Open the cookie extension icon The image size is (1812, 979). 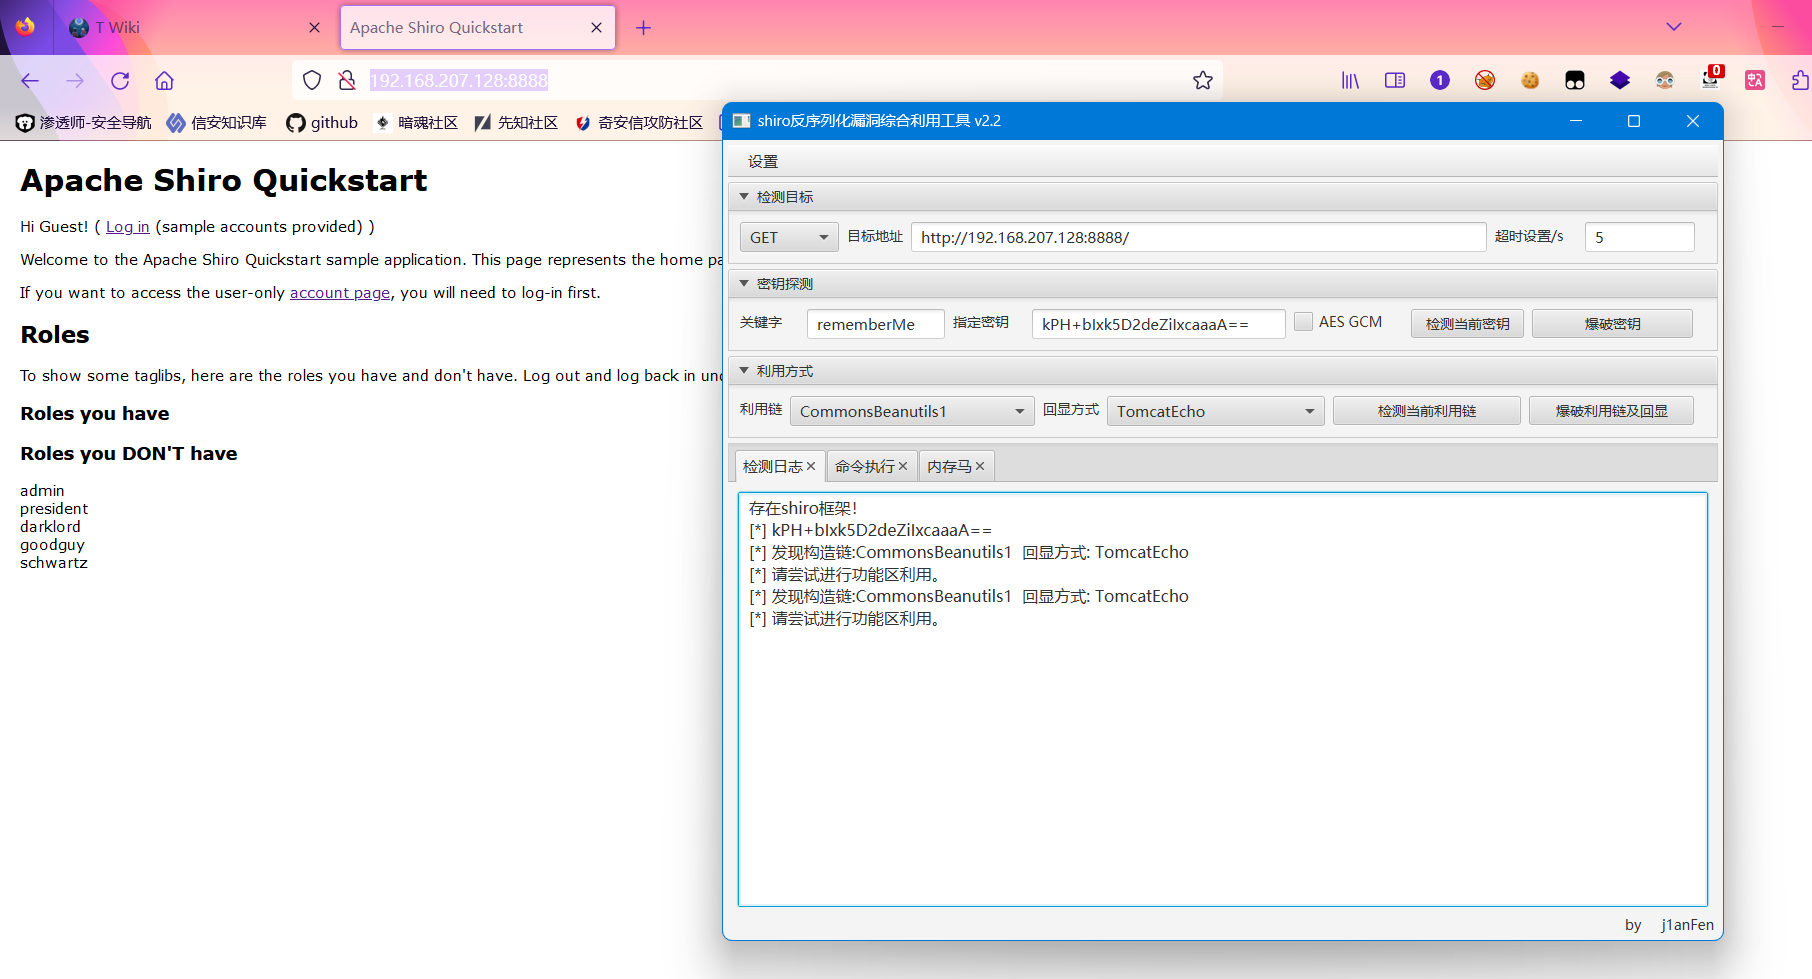(1530, 80)
